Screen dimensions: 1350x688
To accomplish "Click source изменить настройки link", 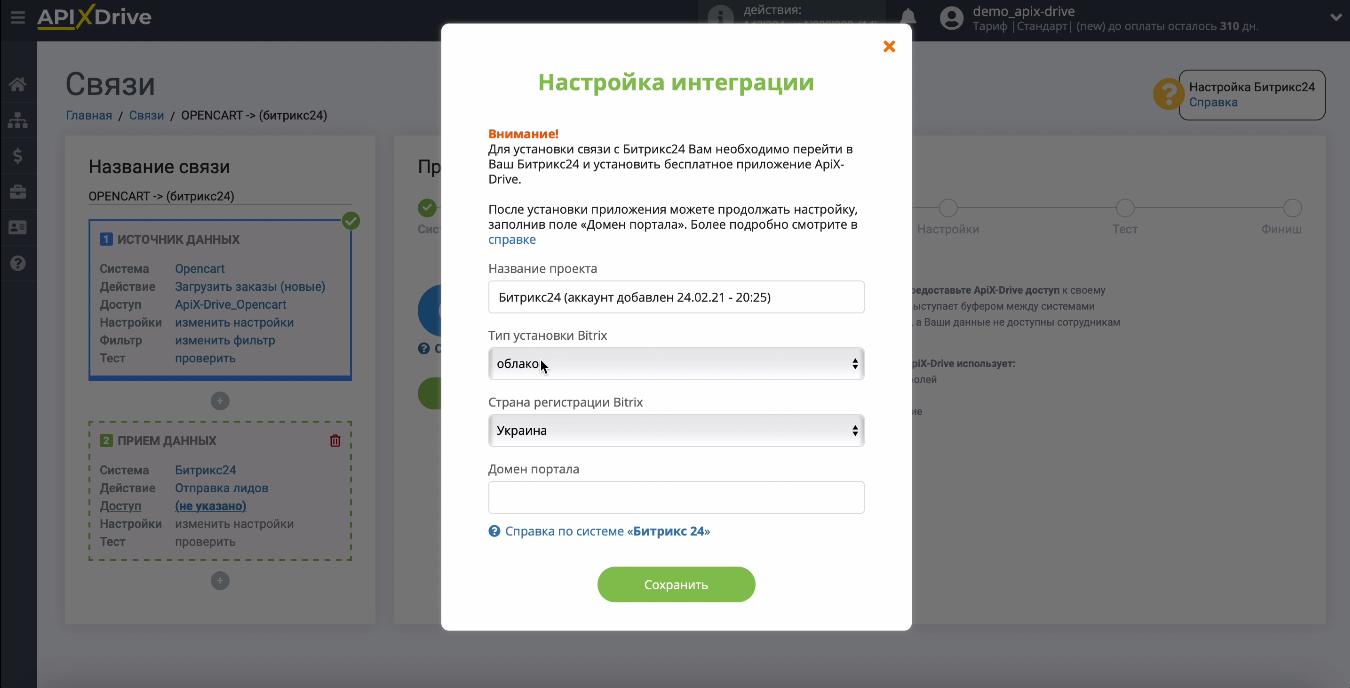I will 234,323.
